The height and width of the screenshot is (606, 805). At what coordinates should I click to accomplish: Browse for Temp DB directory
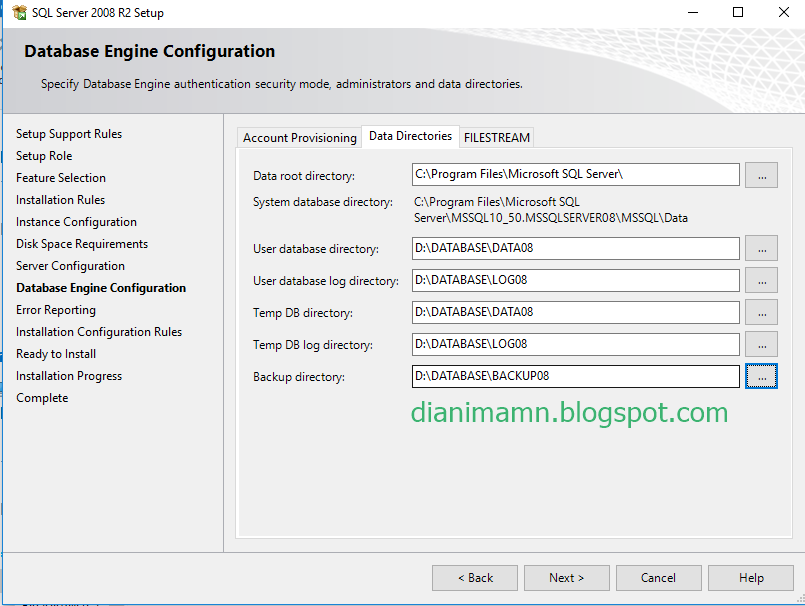(x=761, y=312)
